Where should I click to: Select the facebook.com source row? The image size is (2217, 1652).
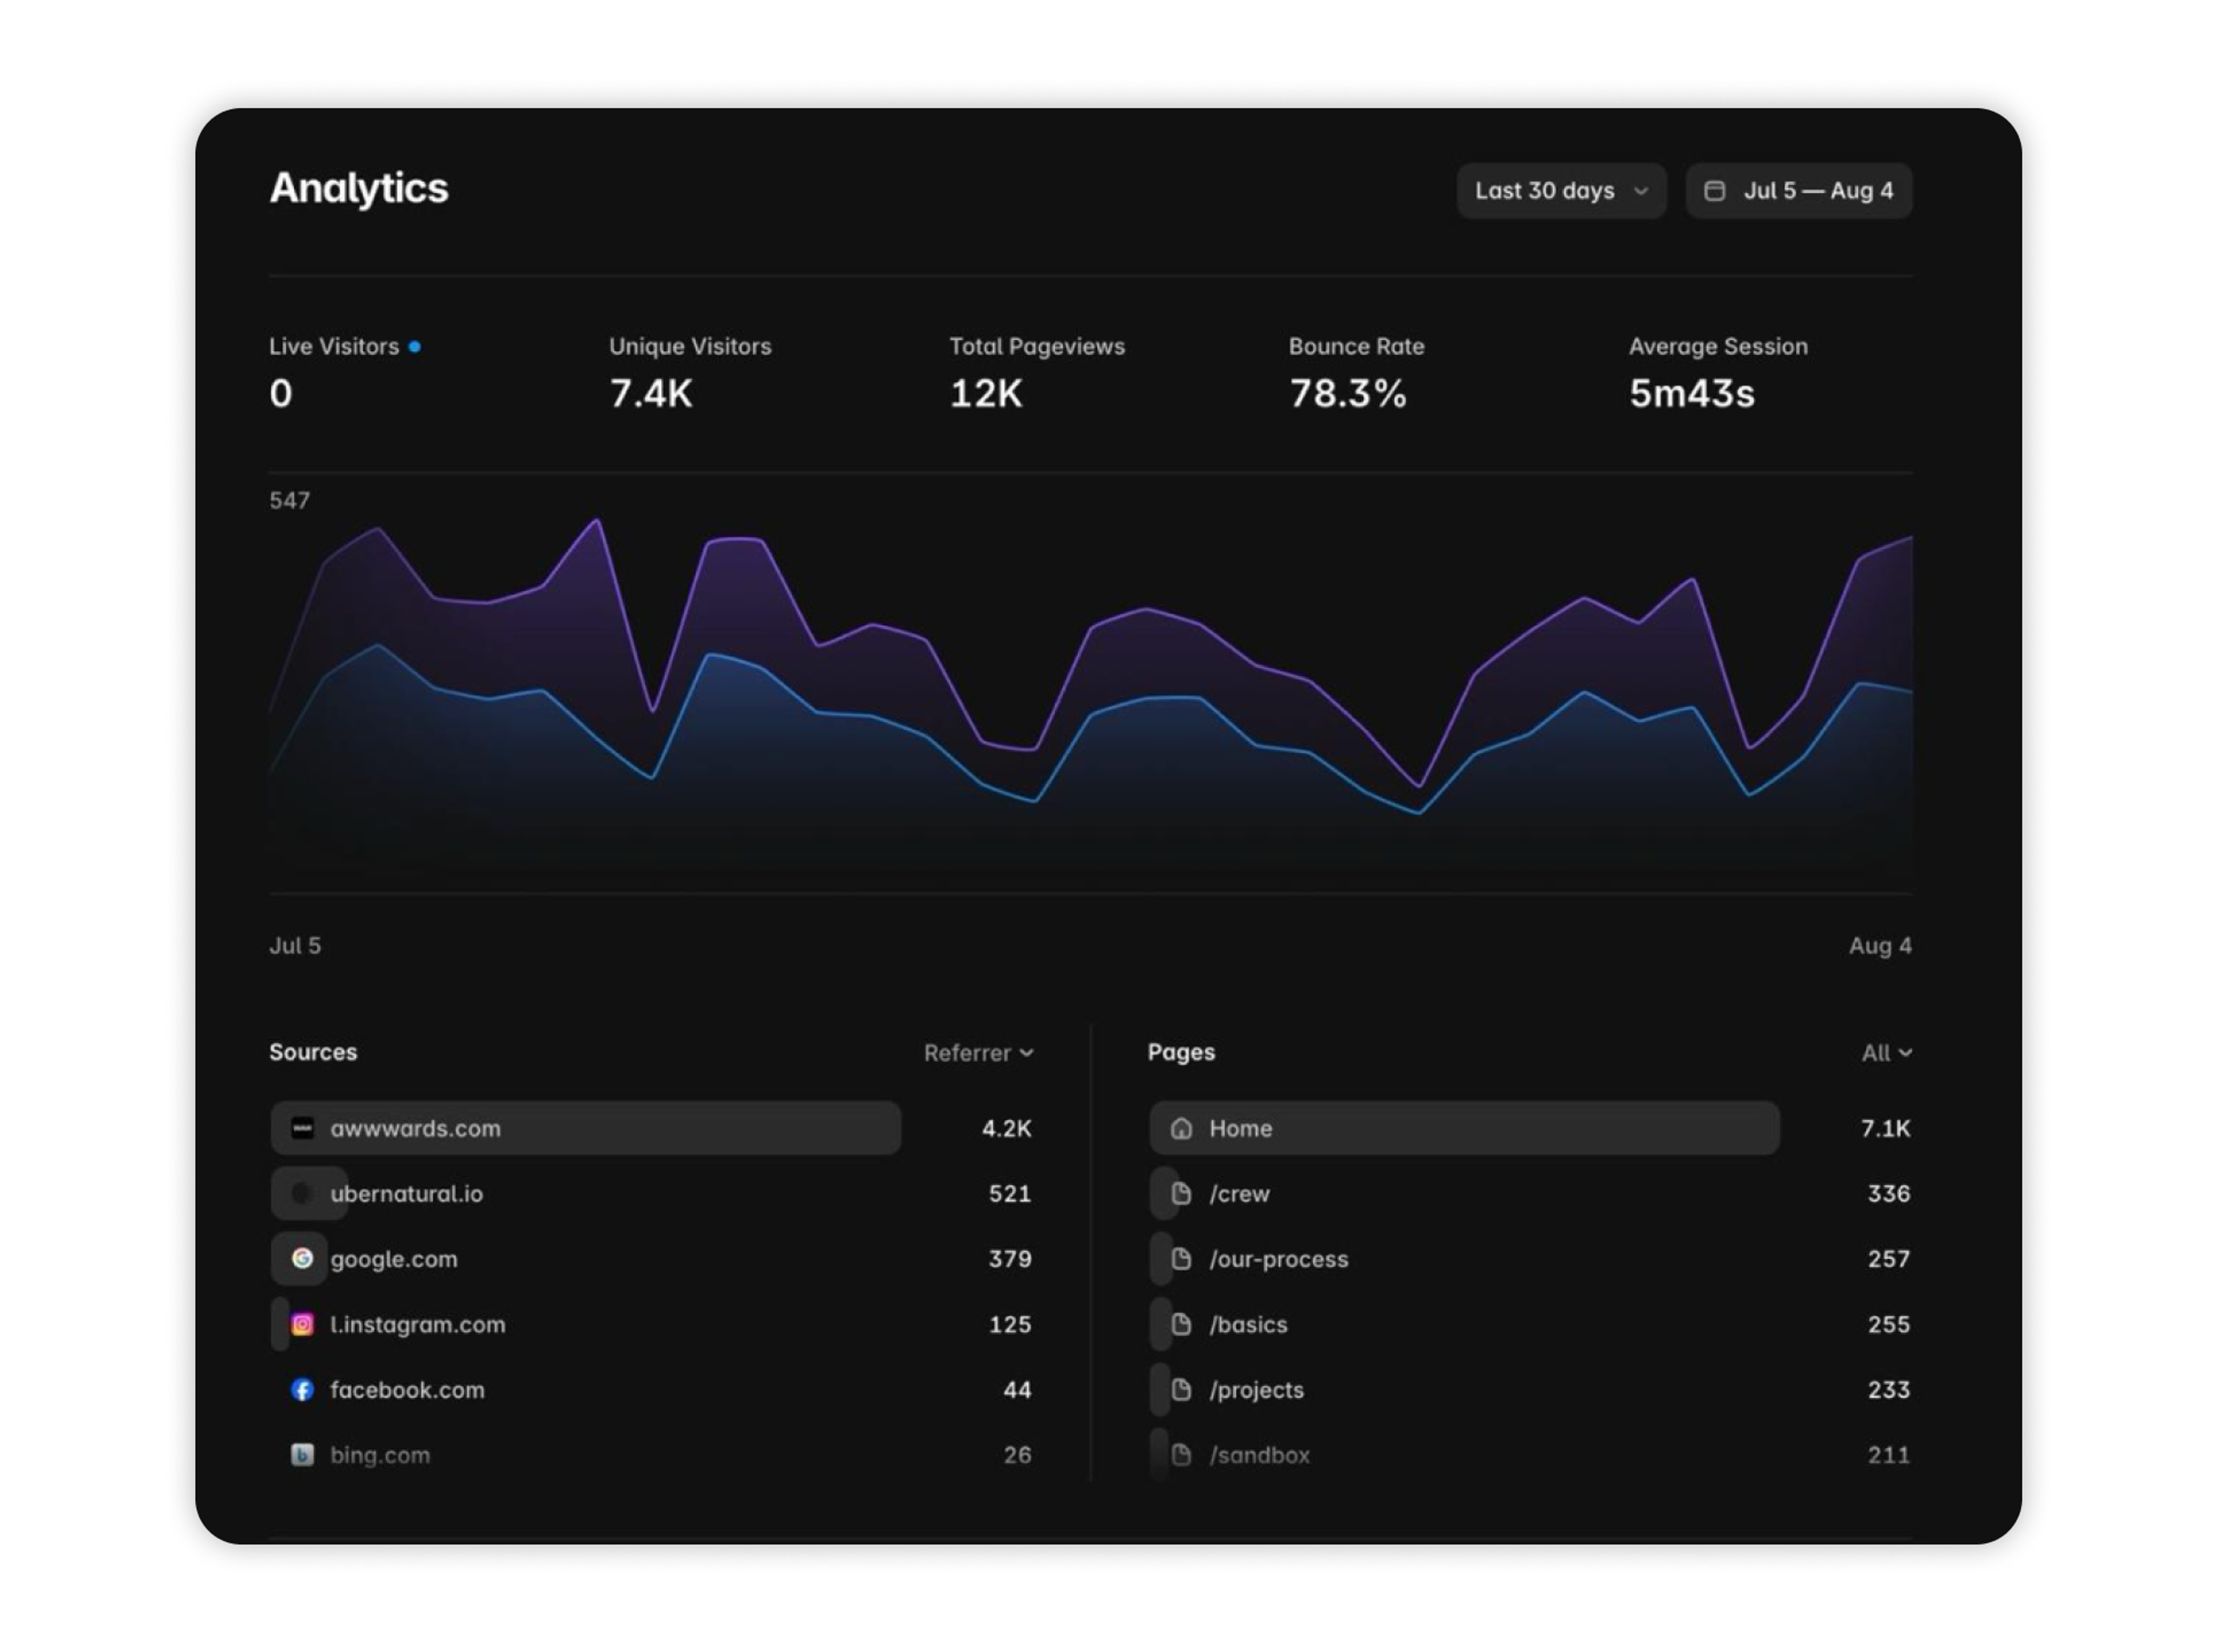(652, 1389)
